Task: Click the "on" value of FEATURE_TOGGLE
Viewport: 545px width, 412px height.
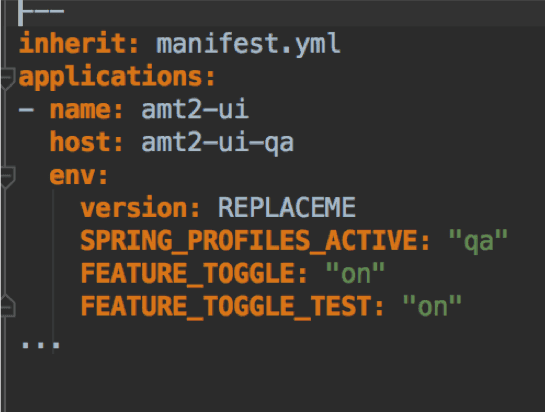Action: (x=356, y=273)
